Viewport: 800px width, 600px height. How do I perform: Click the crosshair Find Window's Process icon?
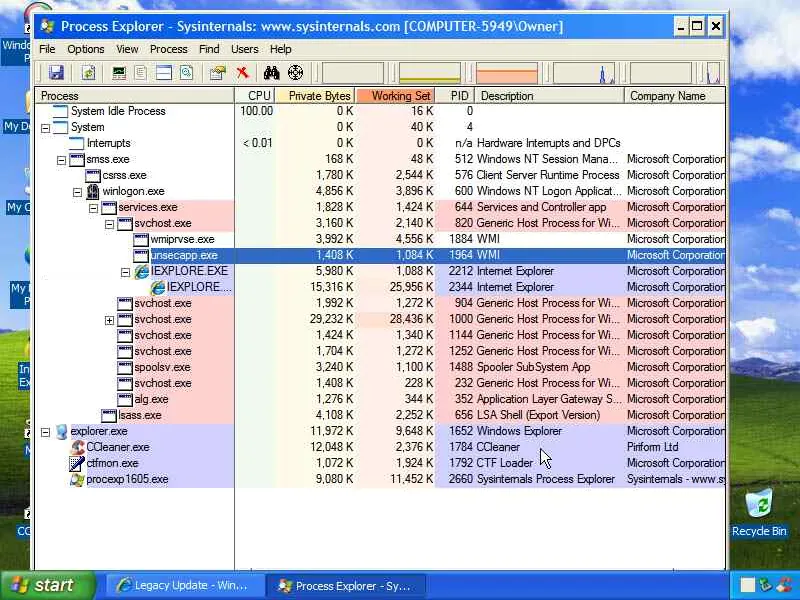[295, 73]
